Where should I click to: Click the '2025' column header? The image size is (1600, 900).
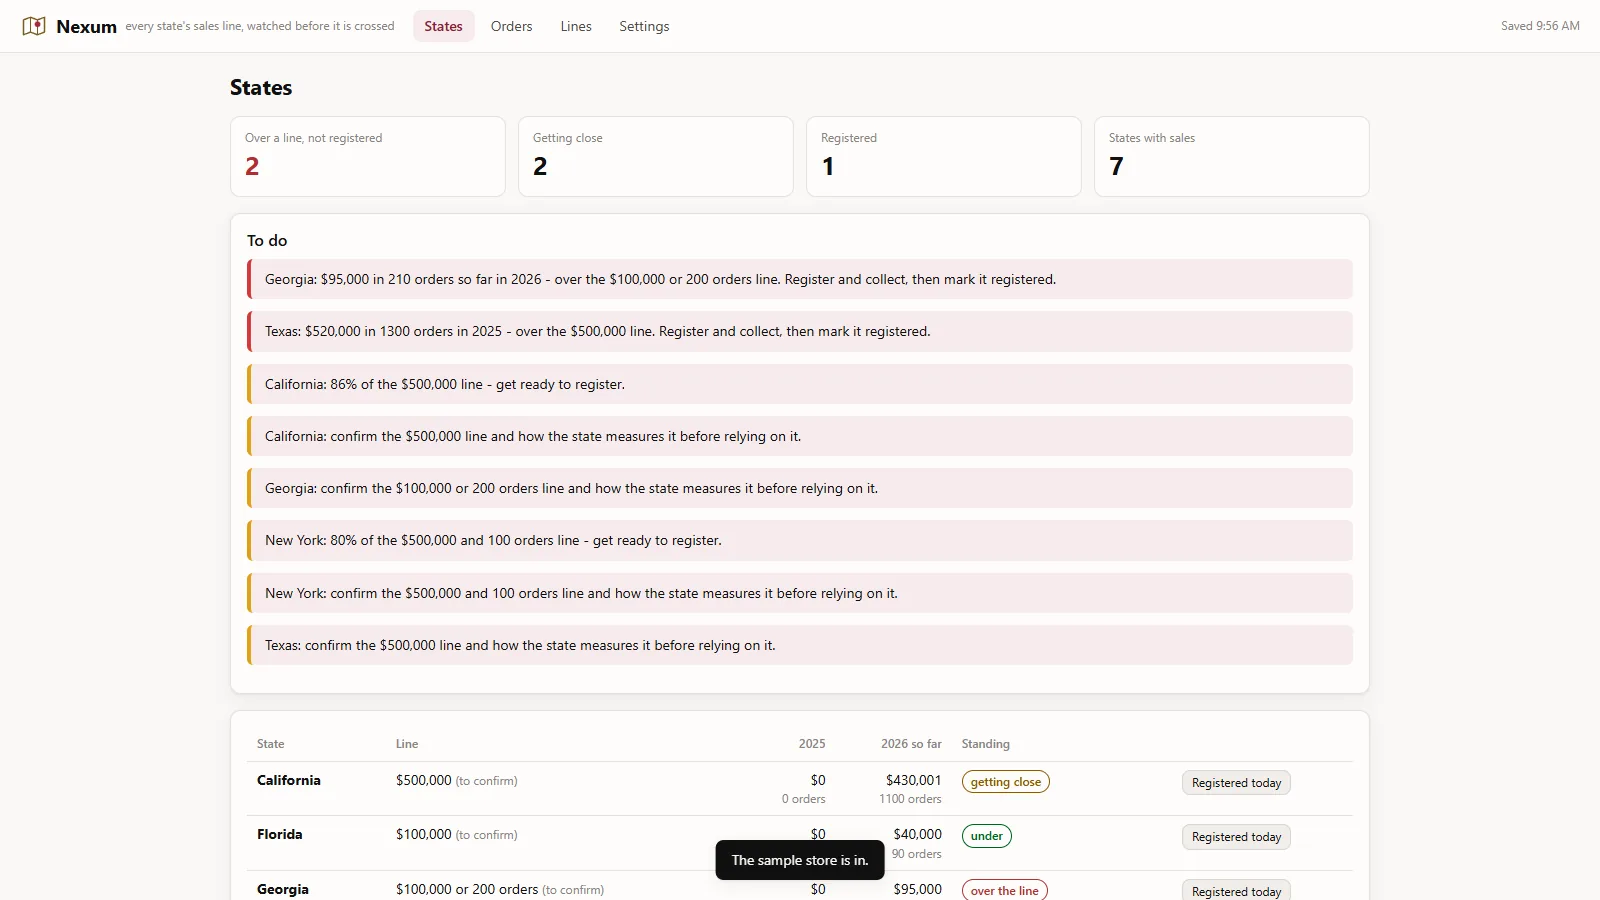point(812,744)
